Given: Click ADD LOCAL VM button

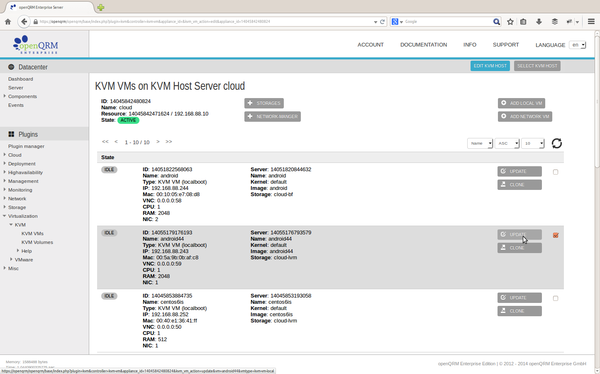Looking at the screenshot, I should (x=521, y=103).
